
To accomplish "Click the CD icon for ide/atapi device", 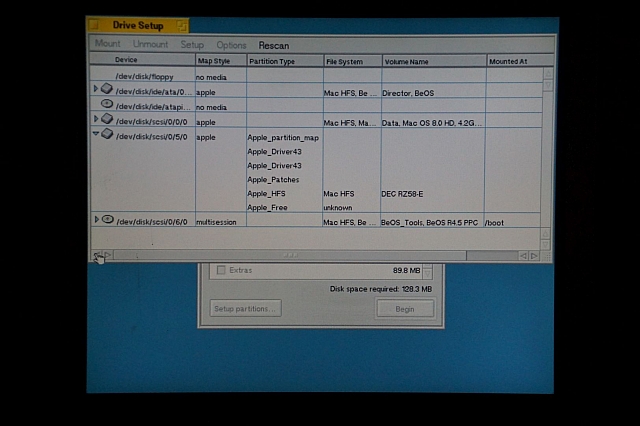I will (107, 104).
